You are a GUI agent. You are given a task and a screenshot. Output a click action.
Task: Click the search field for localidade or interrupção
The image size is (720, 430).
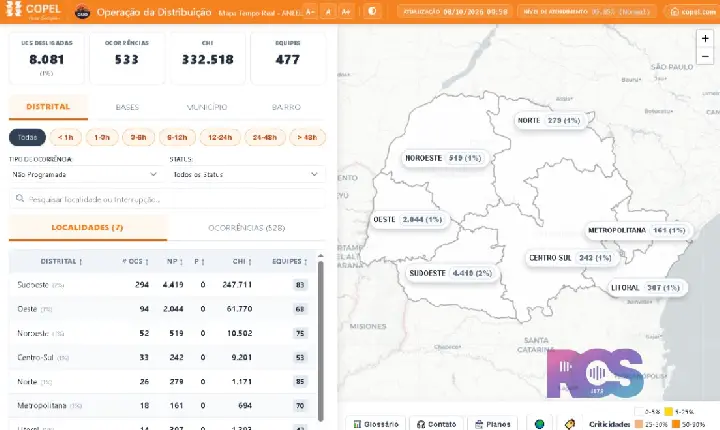(167, 199)
